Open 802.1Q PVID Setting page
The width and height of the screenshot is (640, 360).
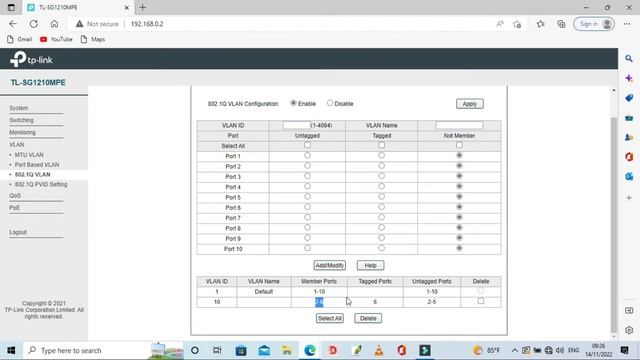coord(41,184)
